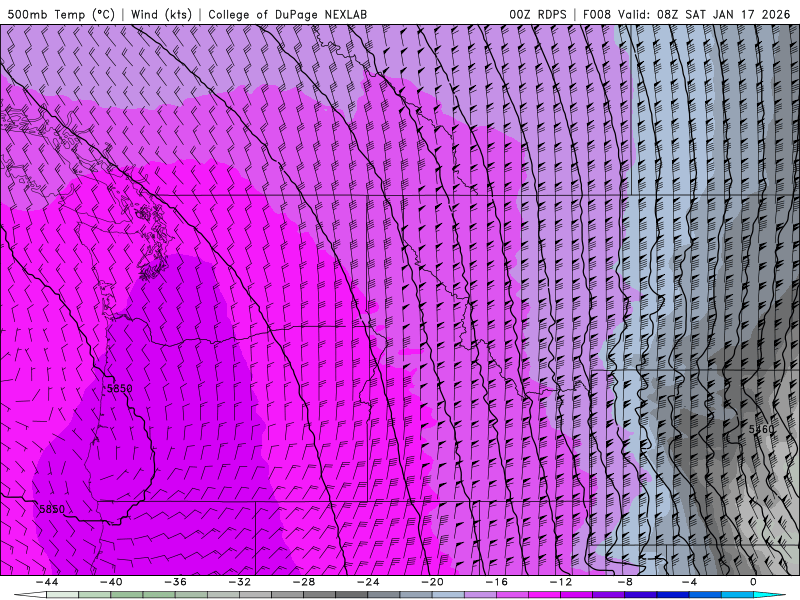Click the 0 value on the temperature scale
The height and width of the screenshot is (600, 800).
point(754,582)
